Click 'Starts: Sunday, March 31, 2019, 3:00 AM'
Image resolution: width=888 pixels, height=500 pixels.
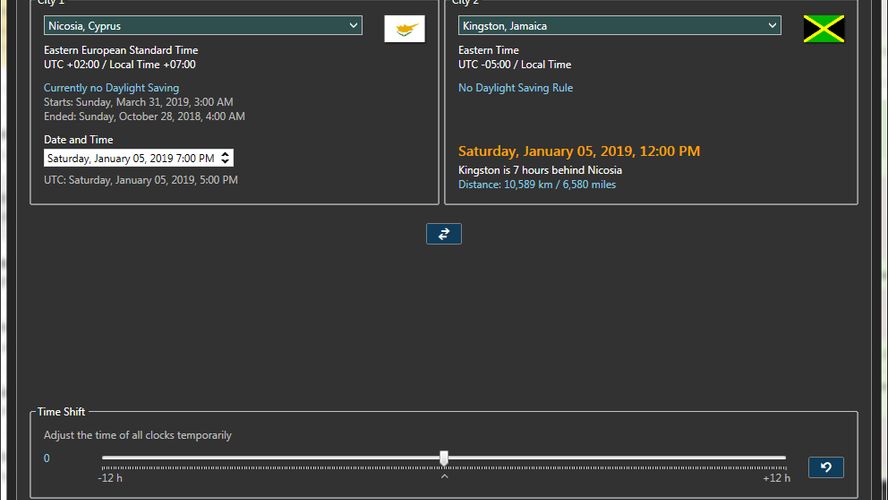[139, 102]
